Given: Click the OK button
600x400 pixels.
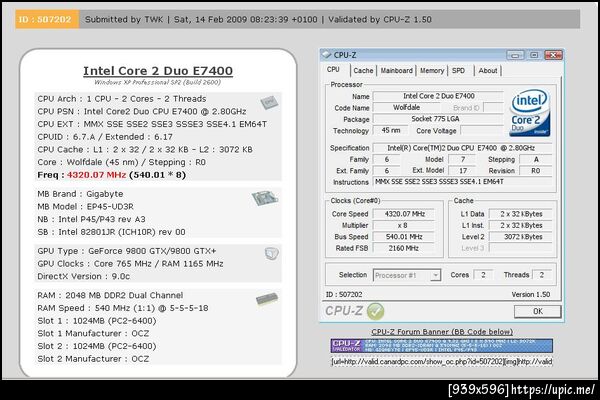Looking at the screenshot, I should click(x=538, y=311).
